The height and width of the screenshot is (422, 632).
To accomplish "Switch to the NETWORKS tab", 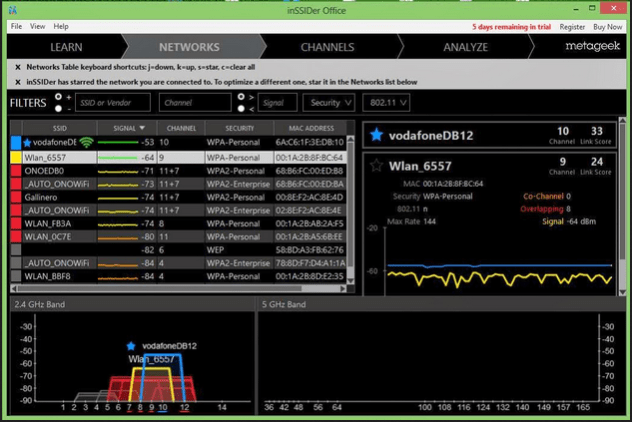I will pos(189,47).
